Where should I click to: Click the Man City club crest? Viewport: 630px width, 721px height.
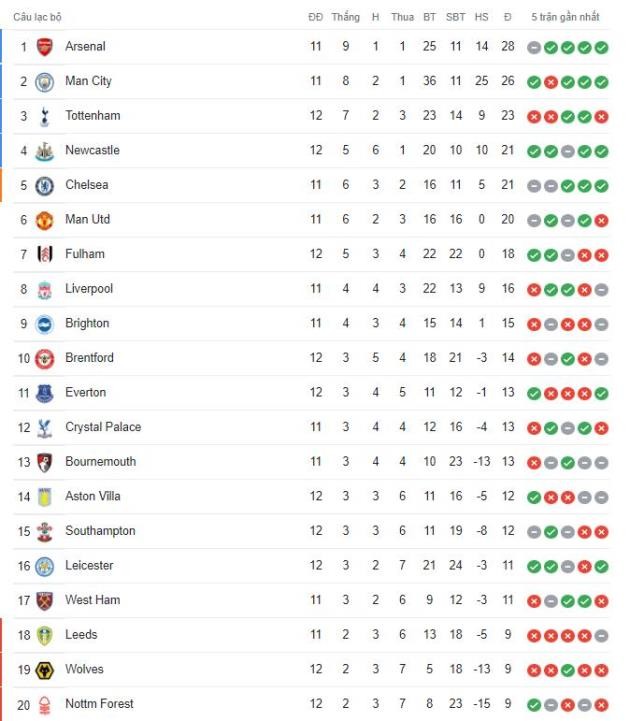[x=44, y=81]
